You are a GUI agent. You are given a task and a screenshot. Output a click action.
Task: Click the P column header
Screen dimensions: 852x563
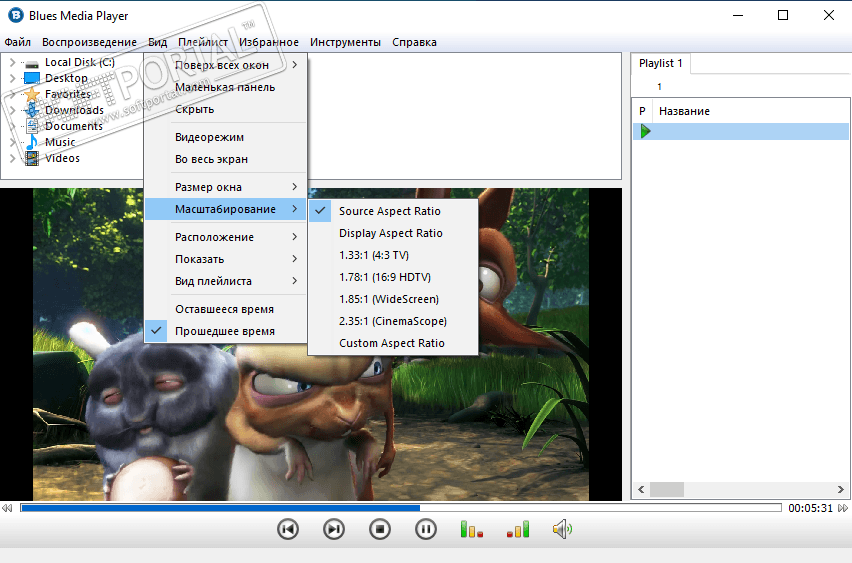coord(642,111)
